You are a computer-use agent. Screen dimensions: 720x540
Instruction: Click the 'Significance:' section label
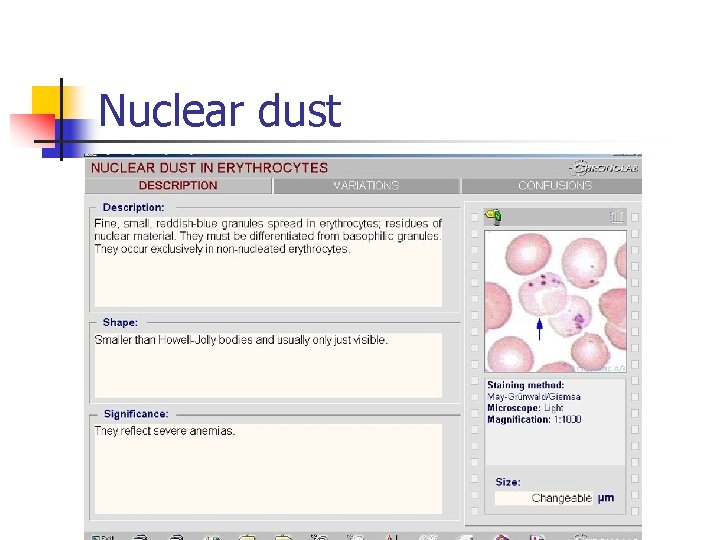(x=136, y=414)
